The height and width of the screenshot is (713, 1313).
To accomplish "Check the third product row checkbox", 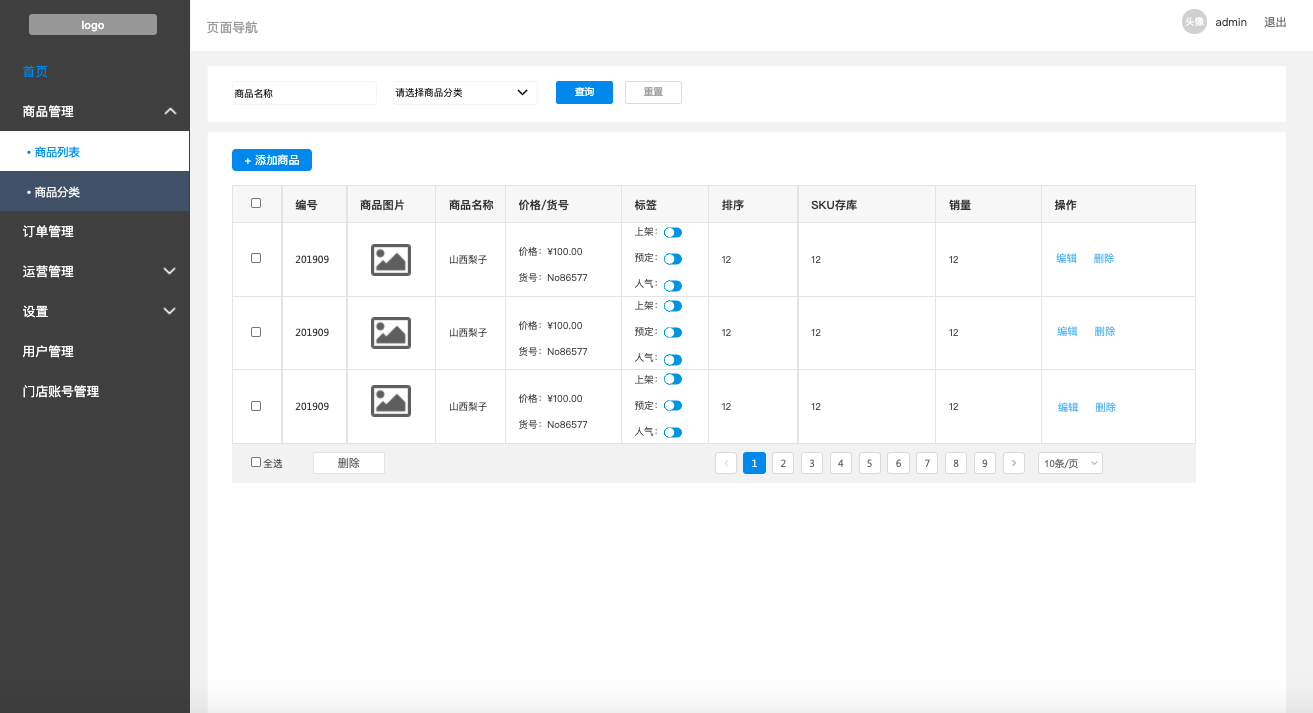I will coord(256,406).
